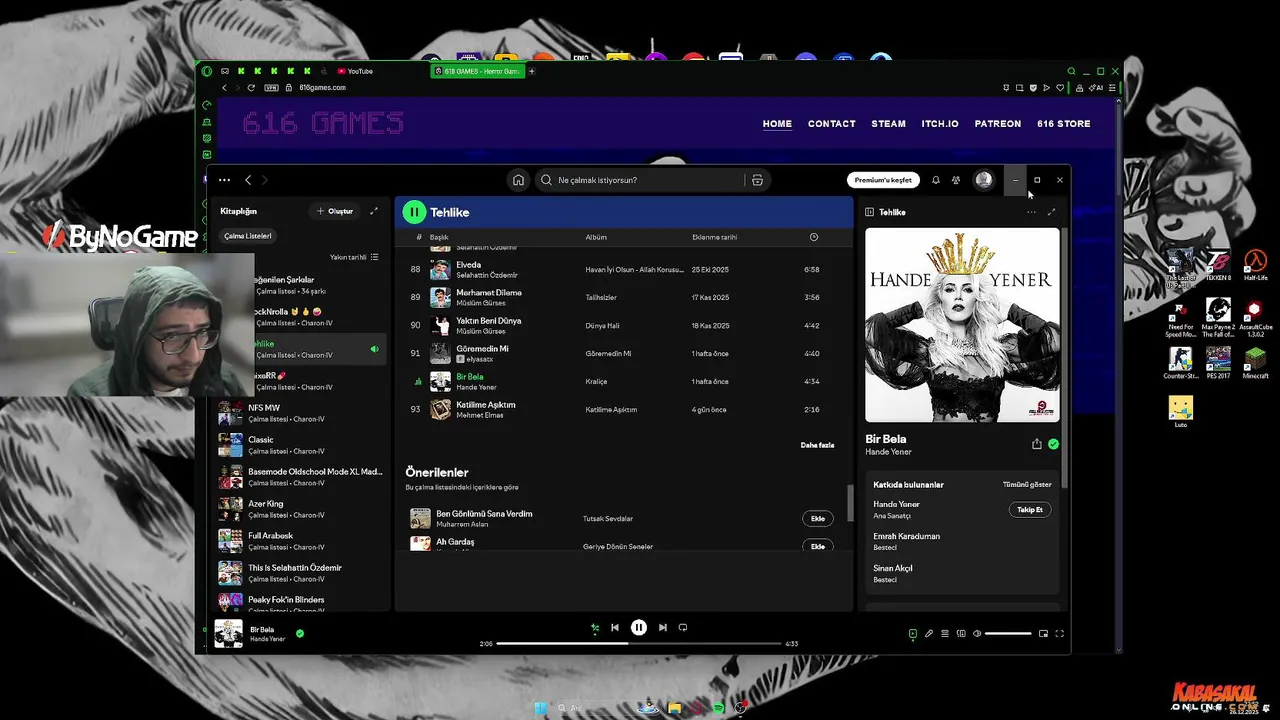Collapse the Tehlike now playing side panel
The height and width of the screenshot is (720, 1280).
tap(869, 212)
